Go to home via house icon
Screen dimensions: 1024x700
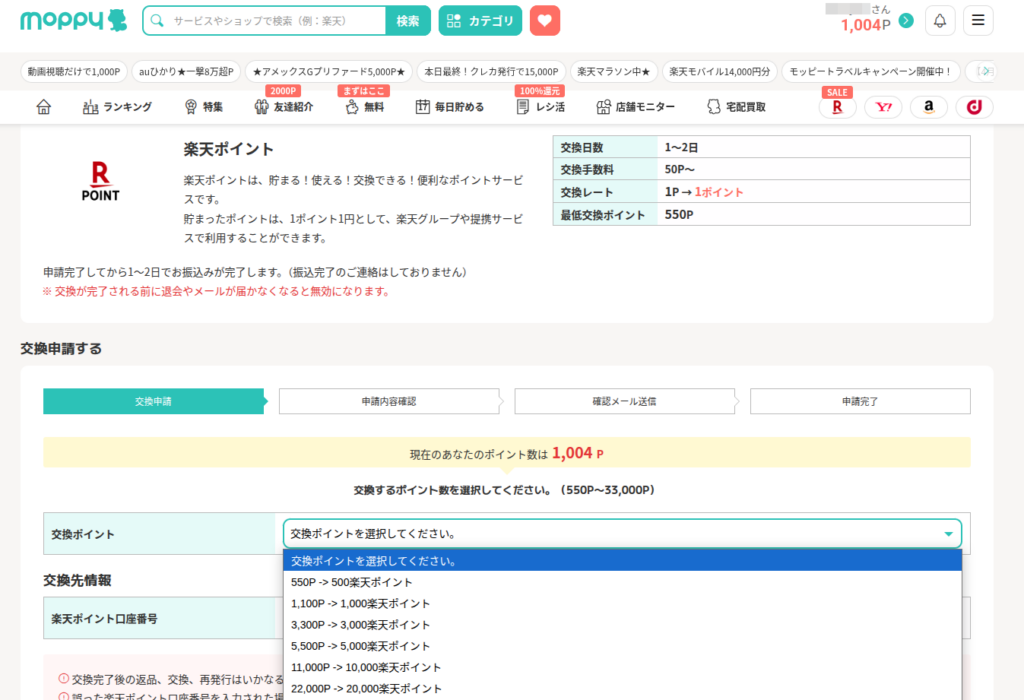43,107
